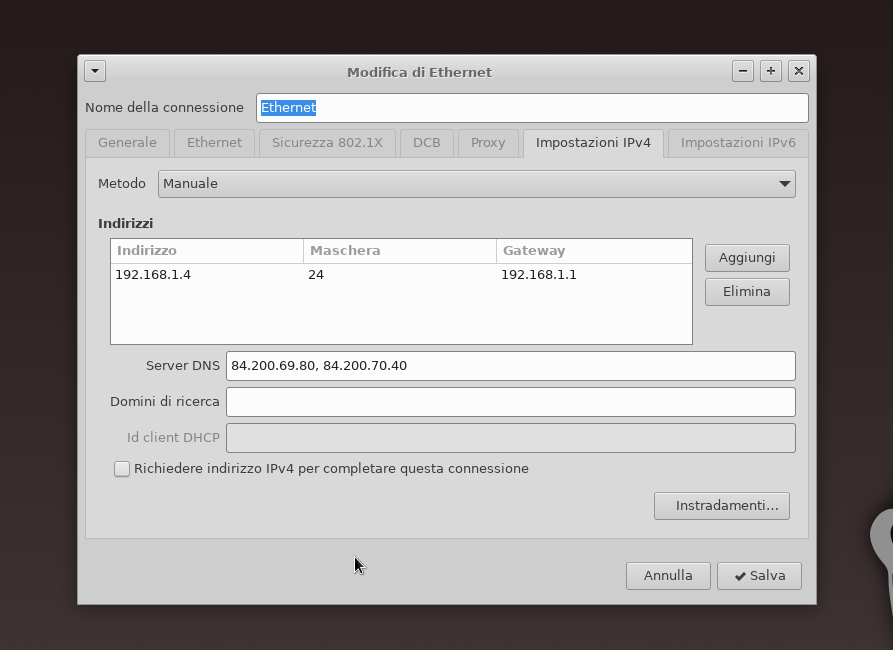Open the Instradamenti… routes dialog
Screen dimensions: 893x650
(x=722, y=506)
